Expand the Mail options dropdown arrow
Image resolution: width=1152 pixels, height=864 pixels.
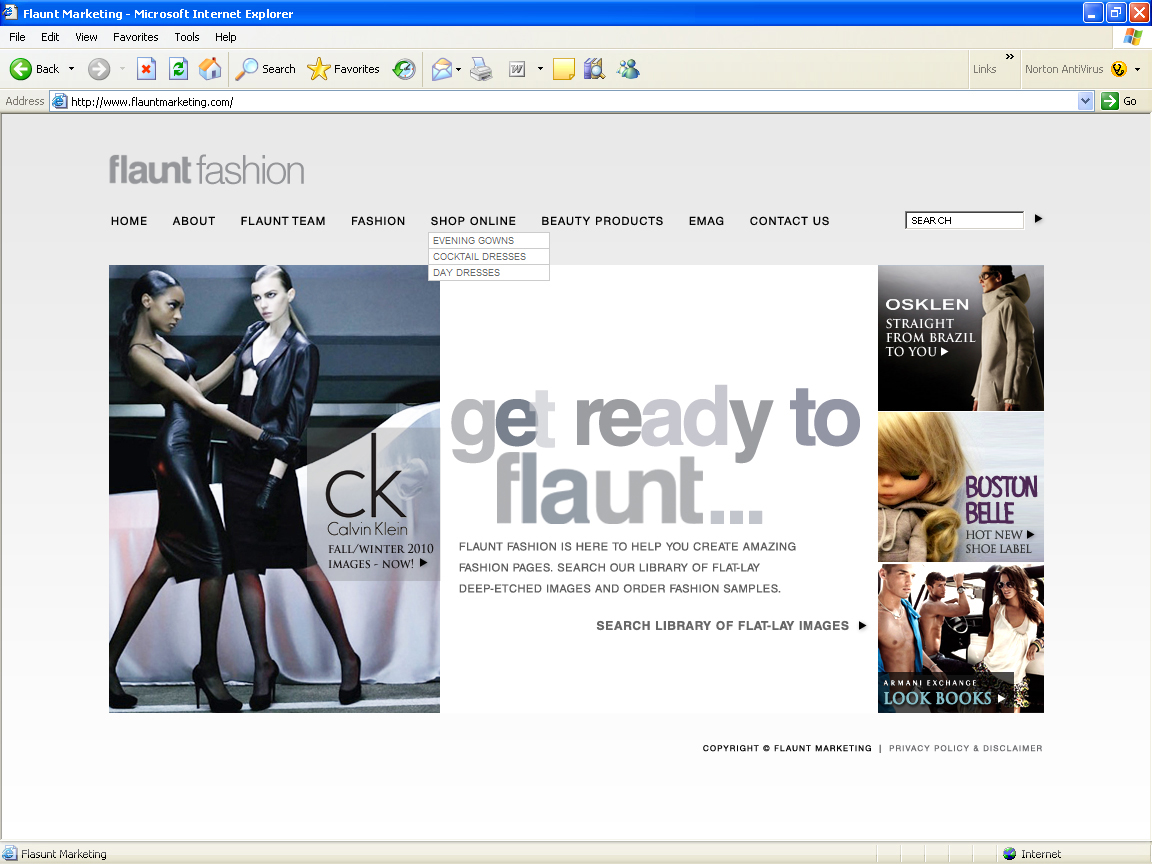pyautogui.click(x=458, y=69)
